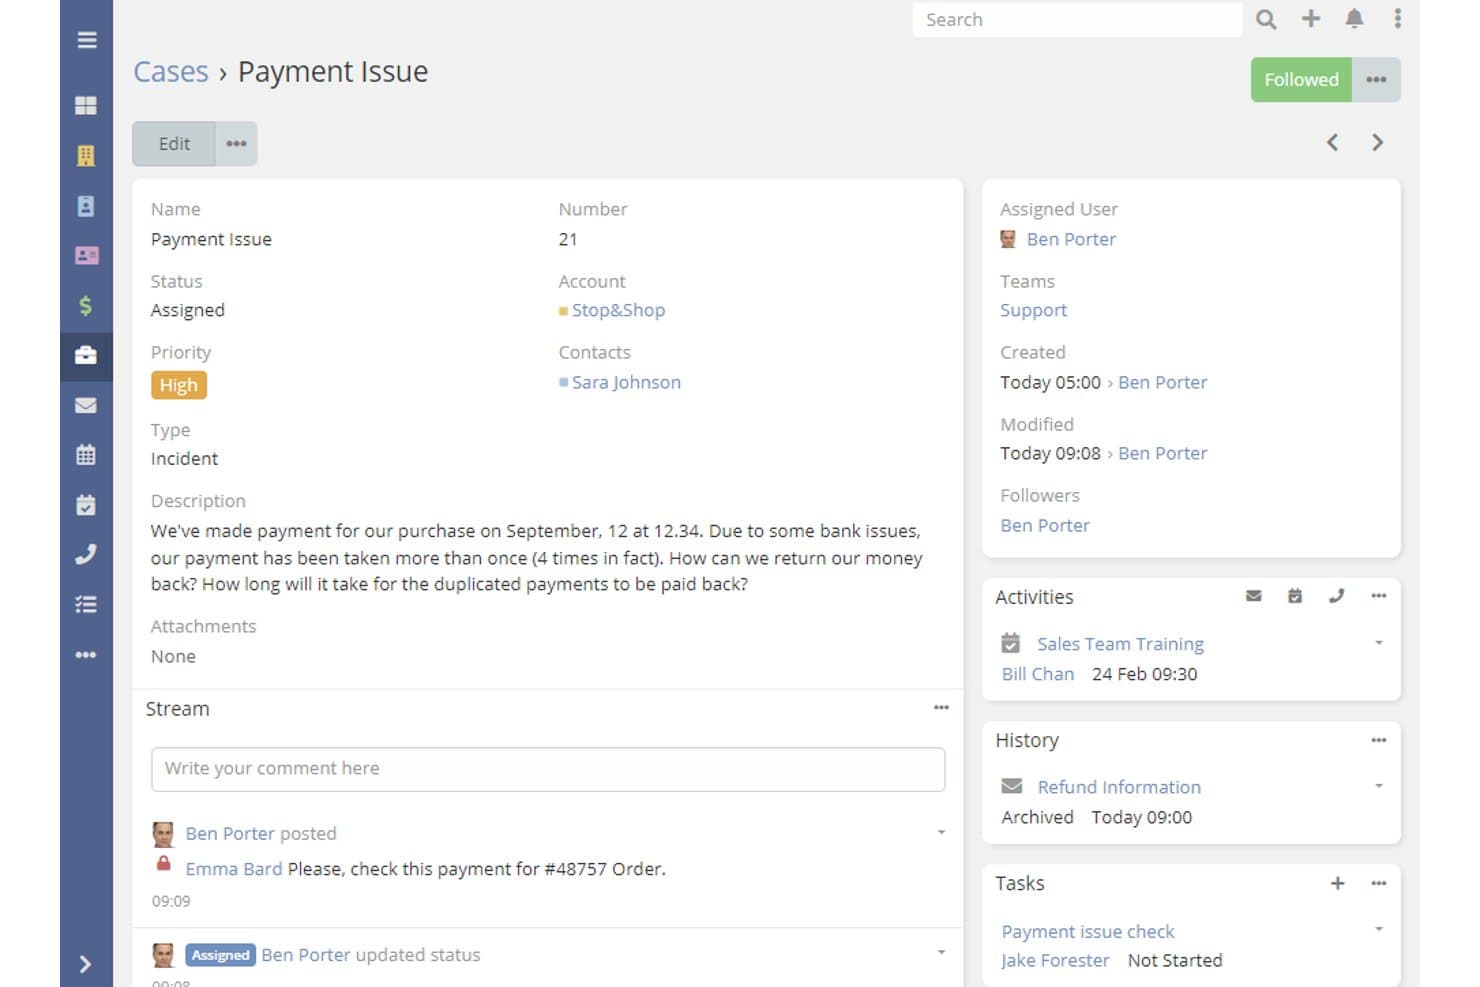
Task: Open the Stop&Shop account link
Action: 618,310
